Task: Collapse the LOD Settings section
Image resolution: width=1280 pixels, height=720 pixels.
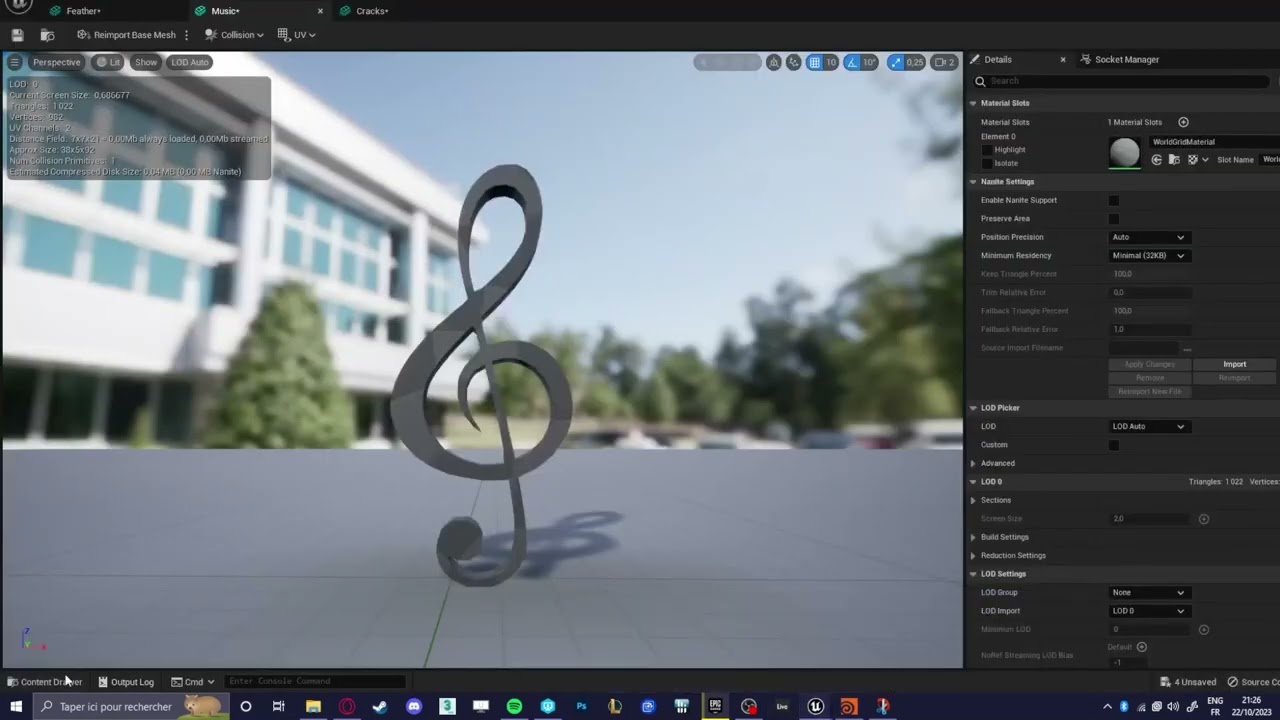Action: (973, 574)
